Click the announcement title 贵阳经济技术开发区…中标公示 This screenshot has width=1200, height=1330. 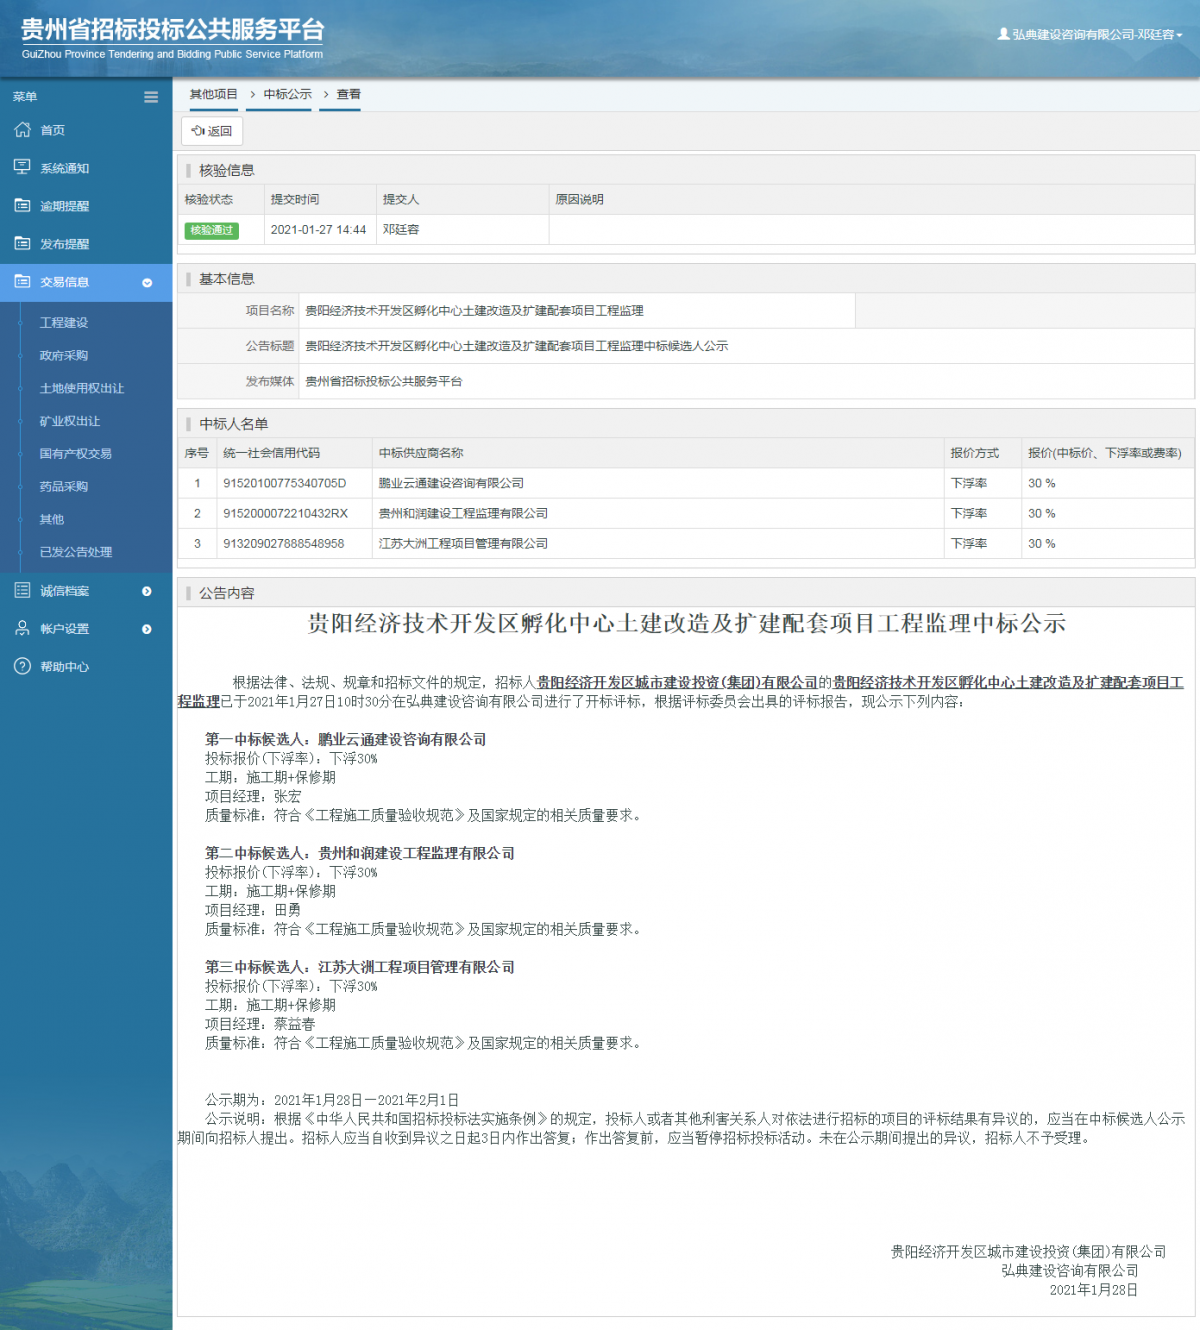click(686, 624)
